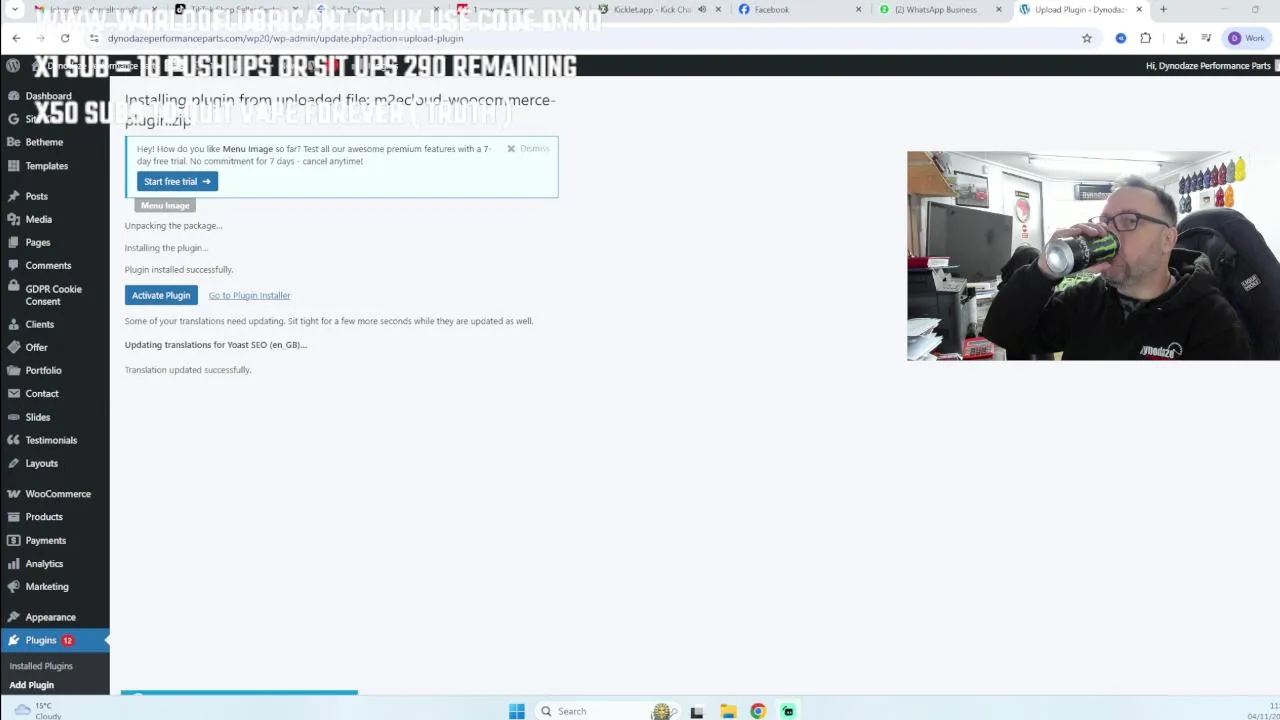Click the Menu Image plugin label
The image size is (1280, 720).
[165, 205]
